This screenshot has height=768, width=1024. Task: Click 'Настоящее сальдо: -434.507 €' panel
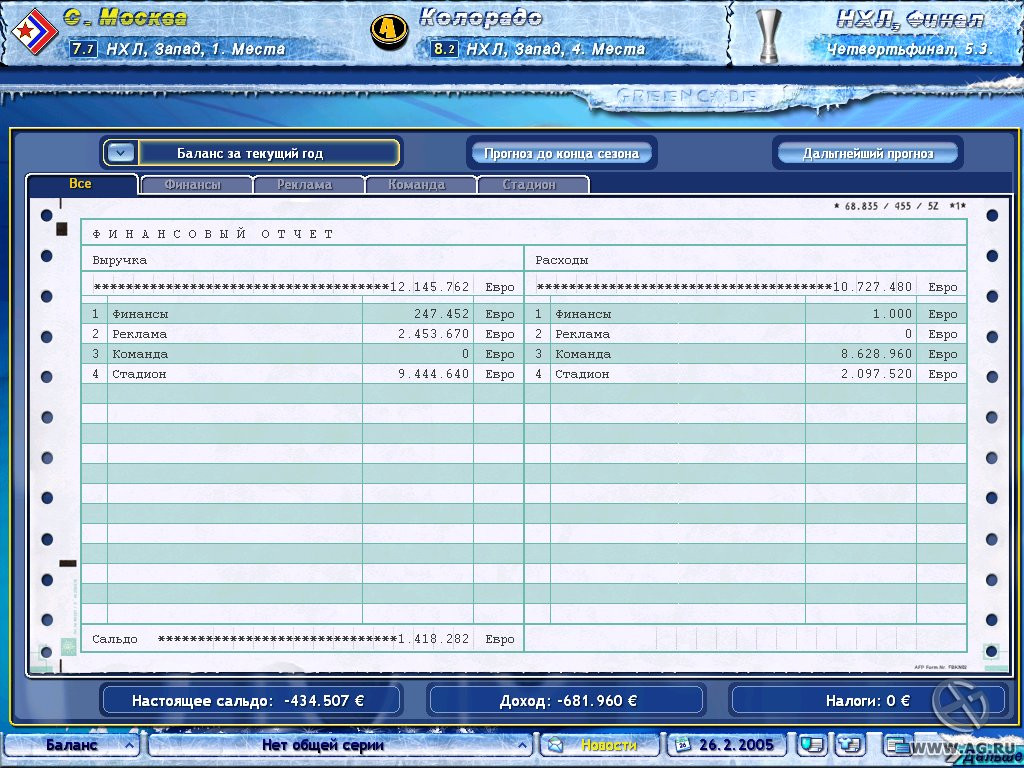point(251,701)
